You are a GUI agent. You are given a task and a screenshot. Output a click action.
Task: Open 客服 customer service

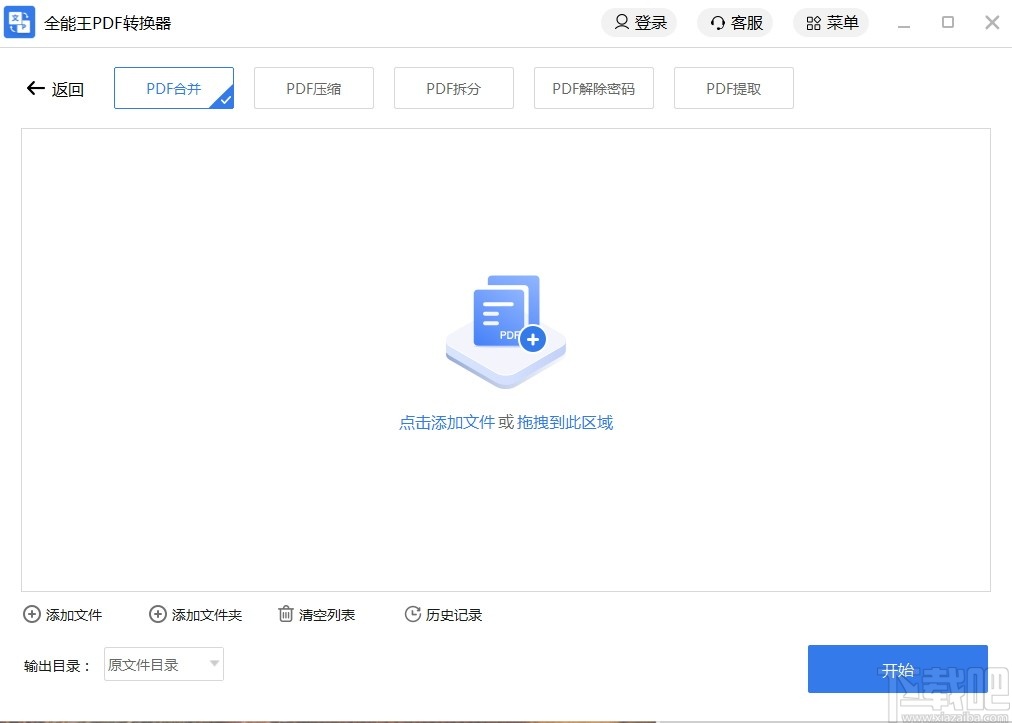[x=735, y=22]
